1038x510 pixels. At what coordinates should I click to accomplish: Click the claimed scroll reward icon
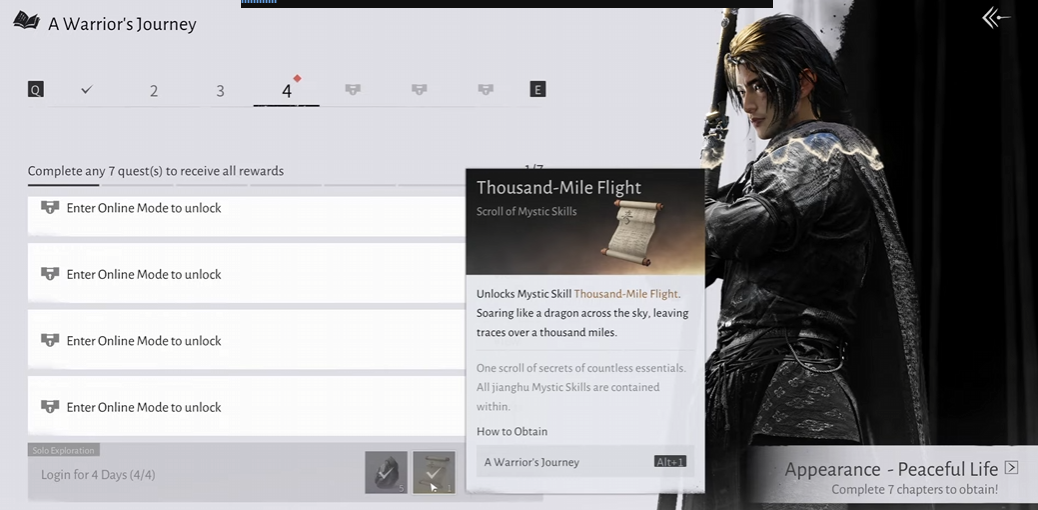(434, 473)
